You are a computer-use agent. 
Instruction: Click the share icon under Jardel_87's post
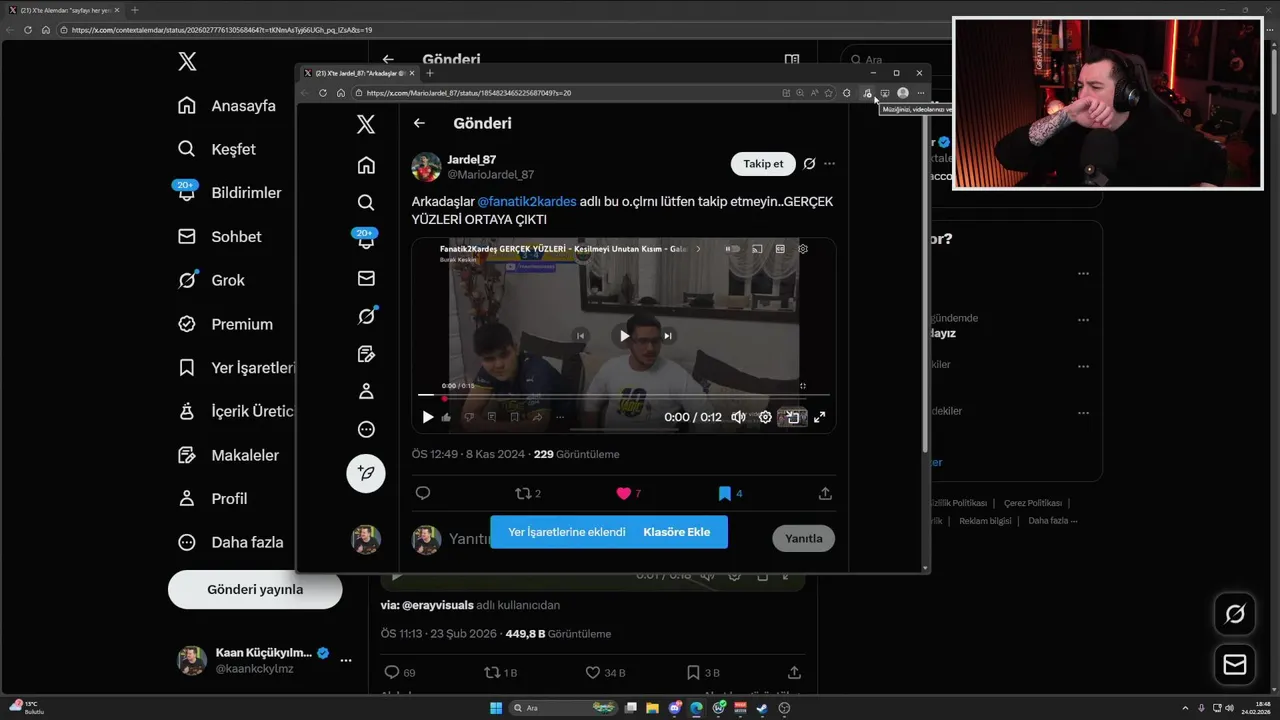click(x=825, y=493)
